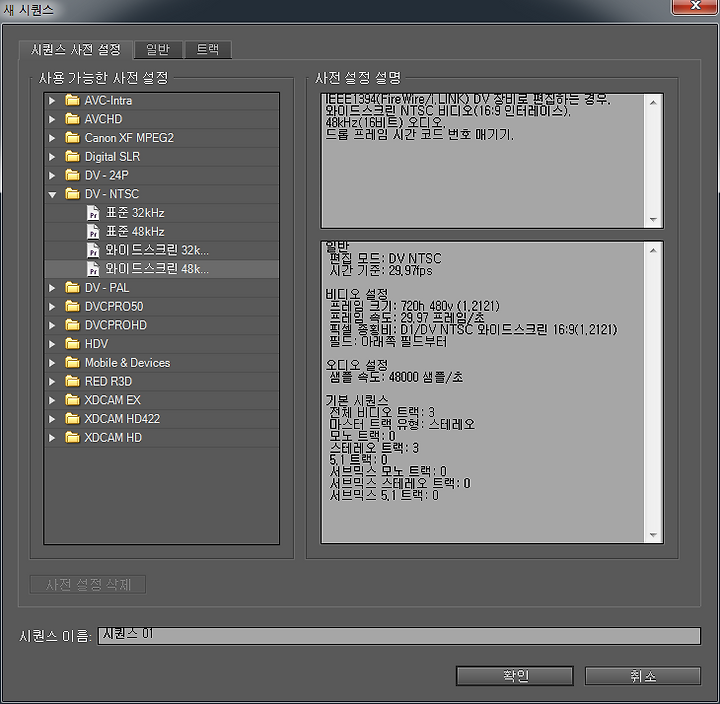Expand the DV - PAL folder
This screenshot has height=704, width=720.
coord(52,288)
